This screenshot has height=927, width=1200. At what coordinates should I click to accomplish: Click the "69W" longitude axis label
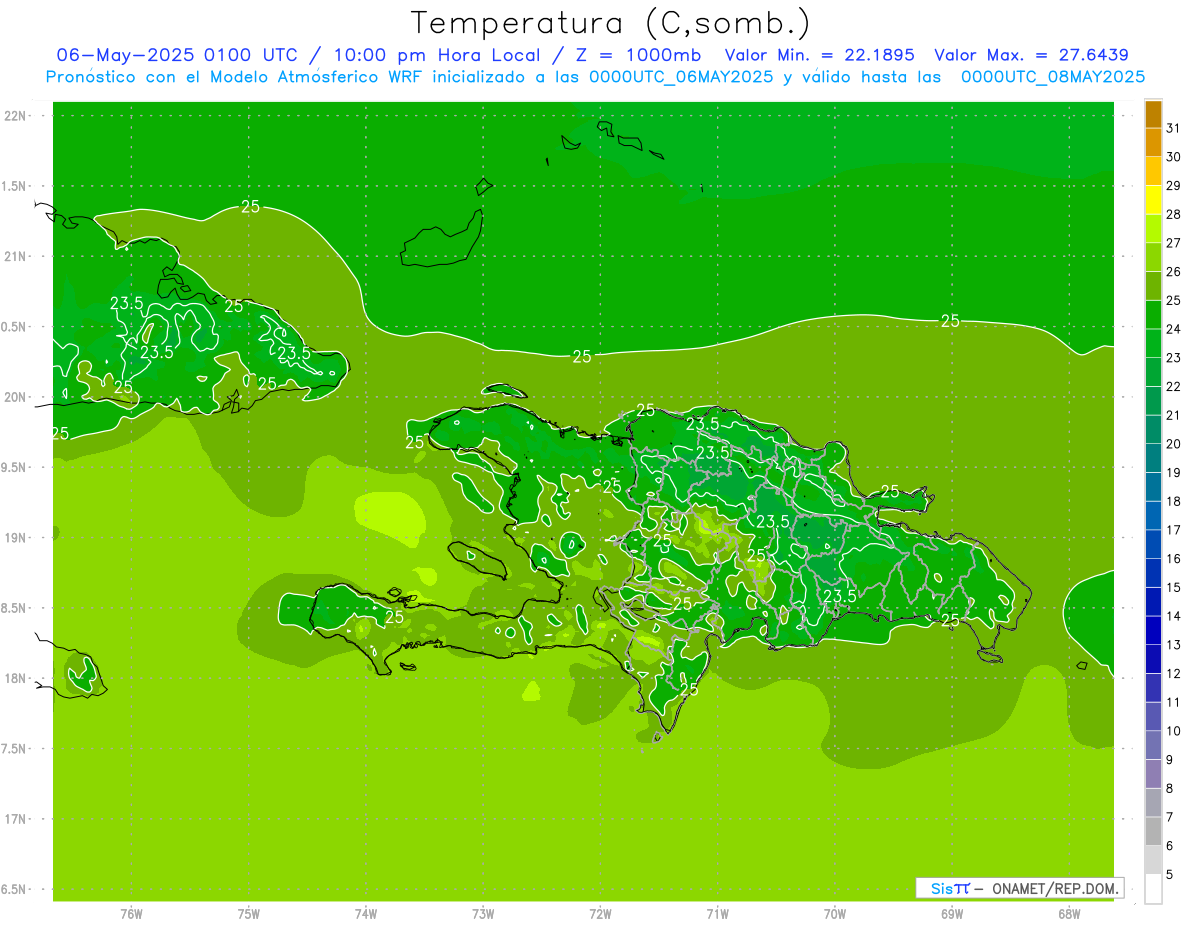(952, 914)
